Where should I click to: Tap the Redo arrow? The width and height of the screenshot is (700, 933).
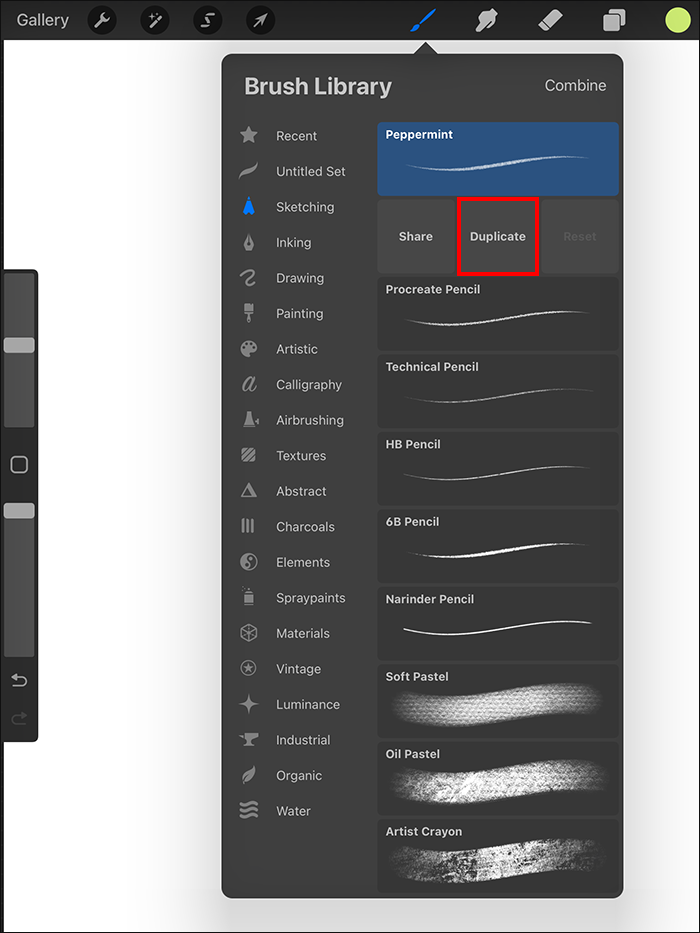19,719
